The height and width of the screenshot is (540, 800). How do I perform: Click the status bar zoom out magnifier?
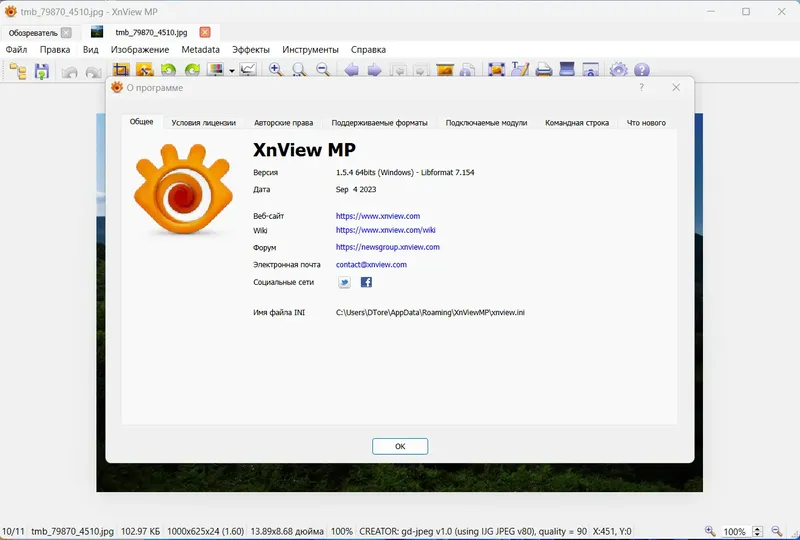coord(777,531)
